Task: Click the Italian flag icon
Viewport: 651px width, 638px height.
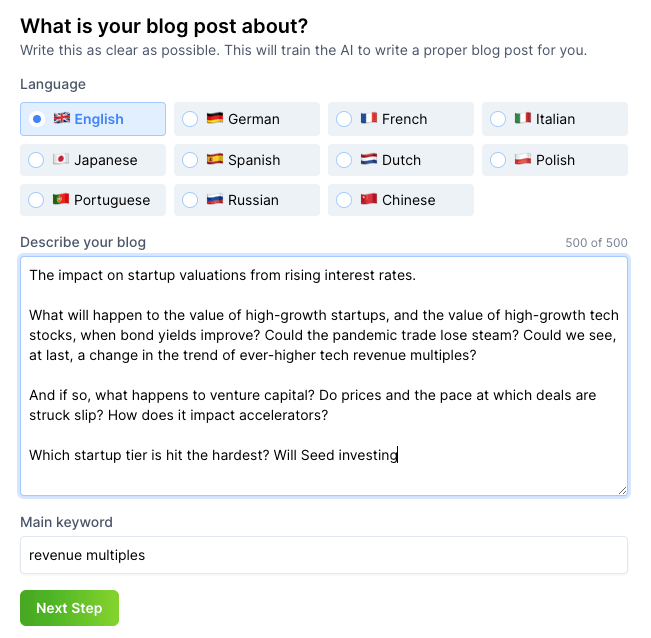Action: (523, 119)
